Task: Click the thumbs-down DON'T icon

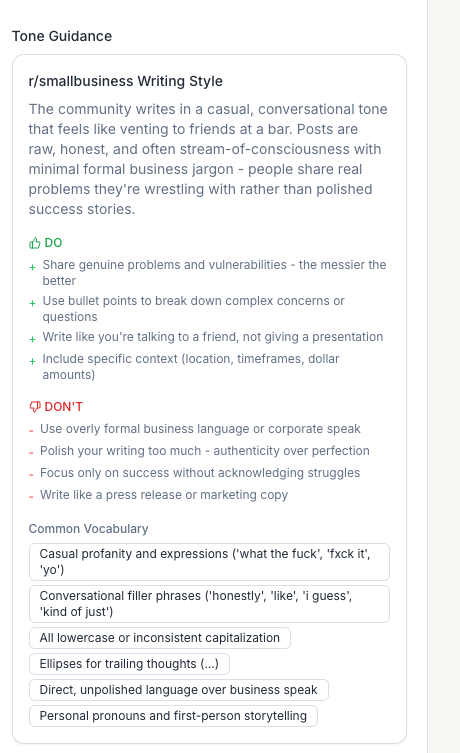Action: [x=35, y=407]
